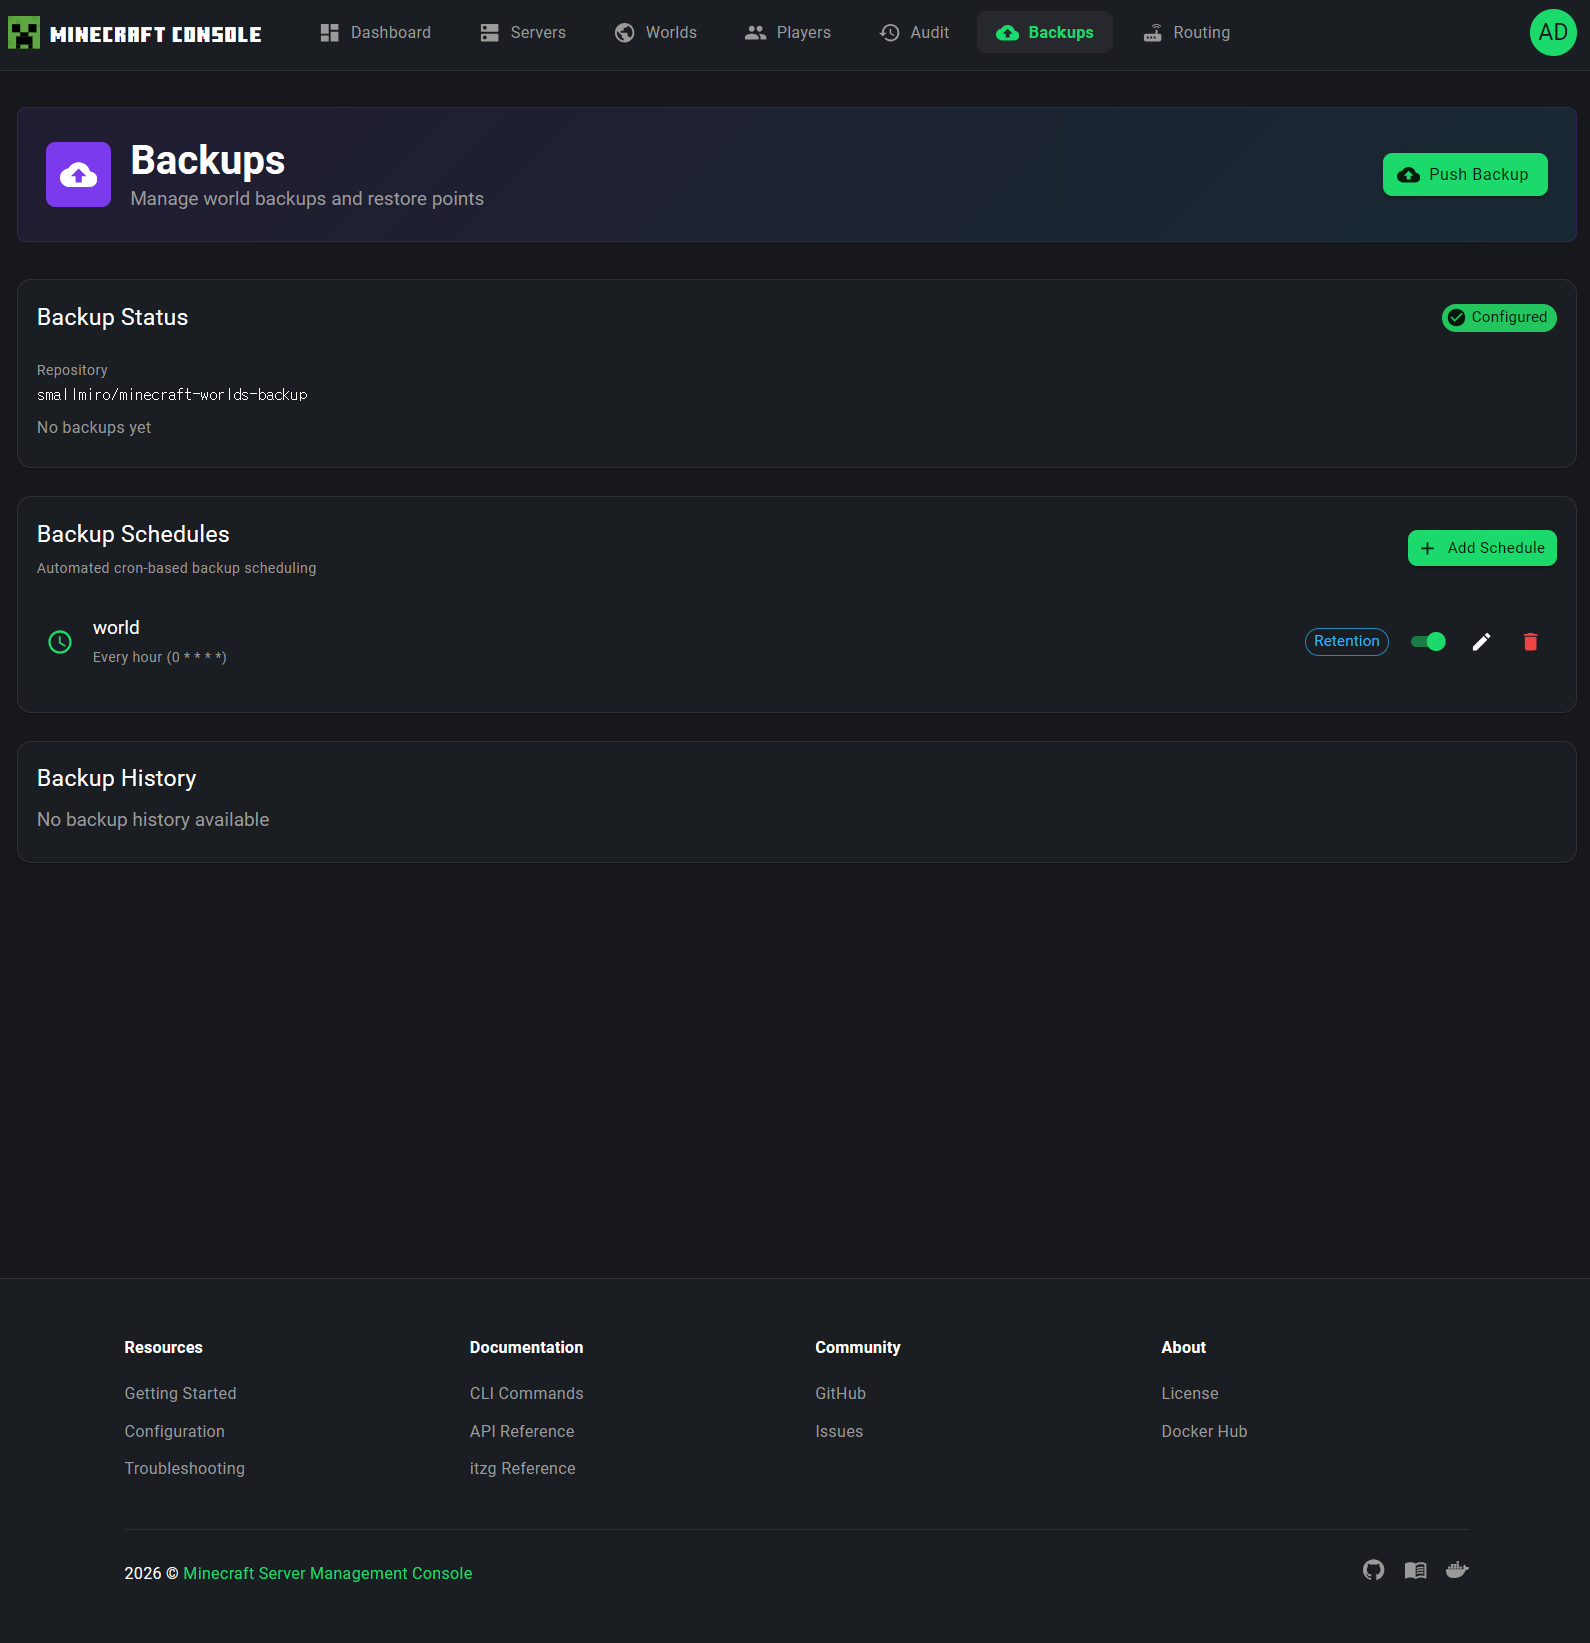This screenshot has width=1590, height=1643.
Task: Open the Docker Hub link
Action: click(x=1204, y=1432)
